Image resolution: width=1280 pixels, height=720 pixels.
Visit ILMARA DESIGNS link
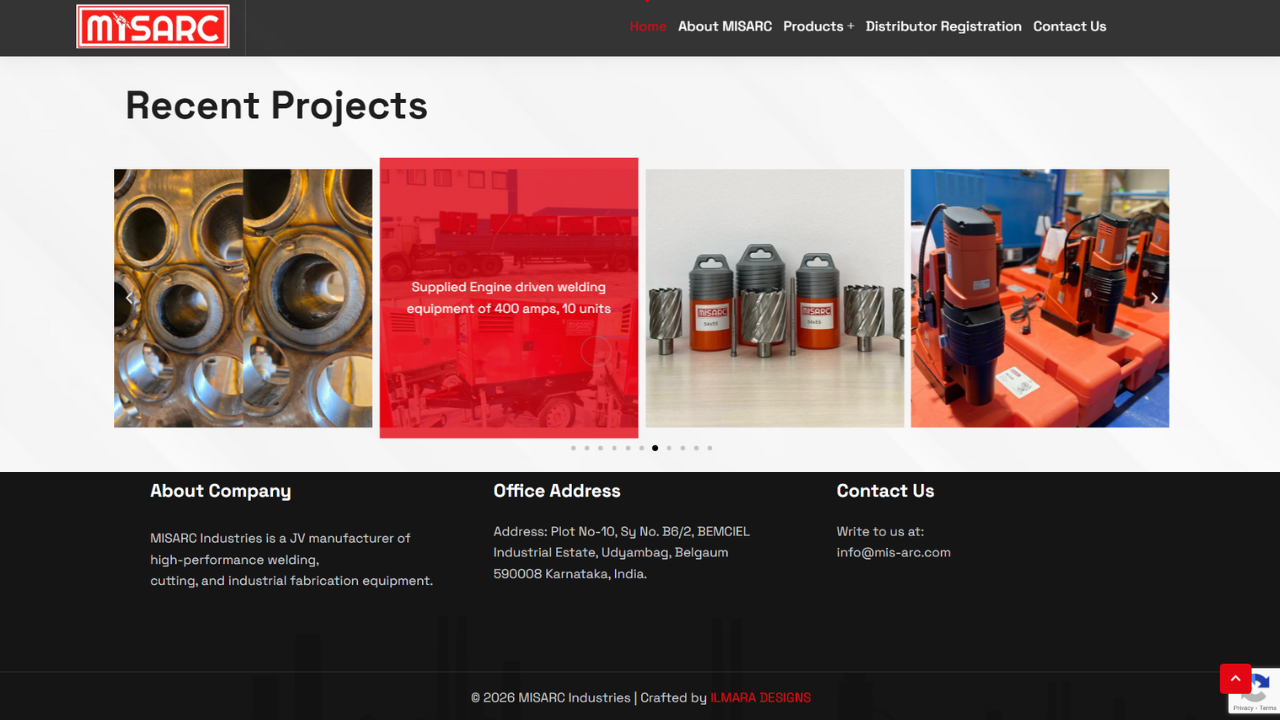tap(761, 698)
